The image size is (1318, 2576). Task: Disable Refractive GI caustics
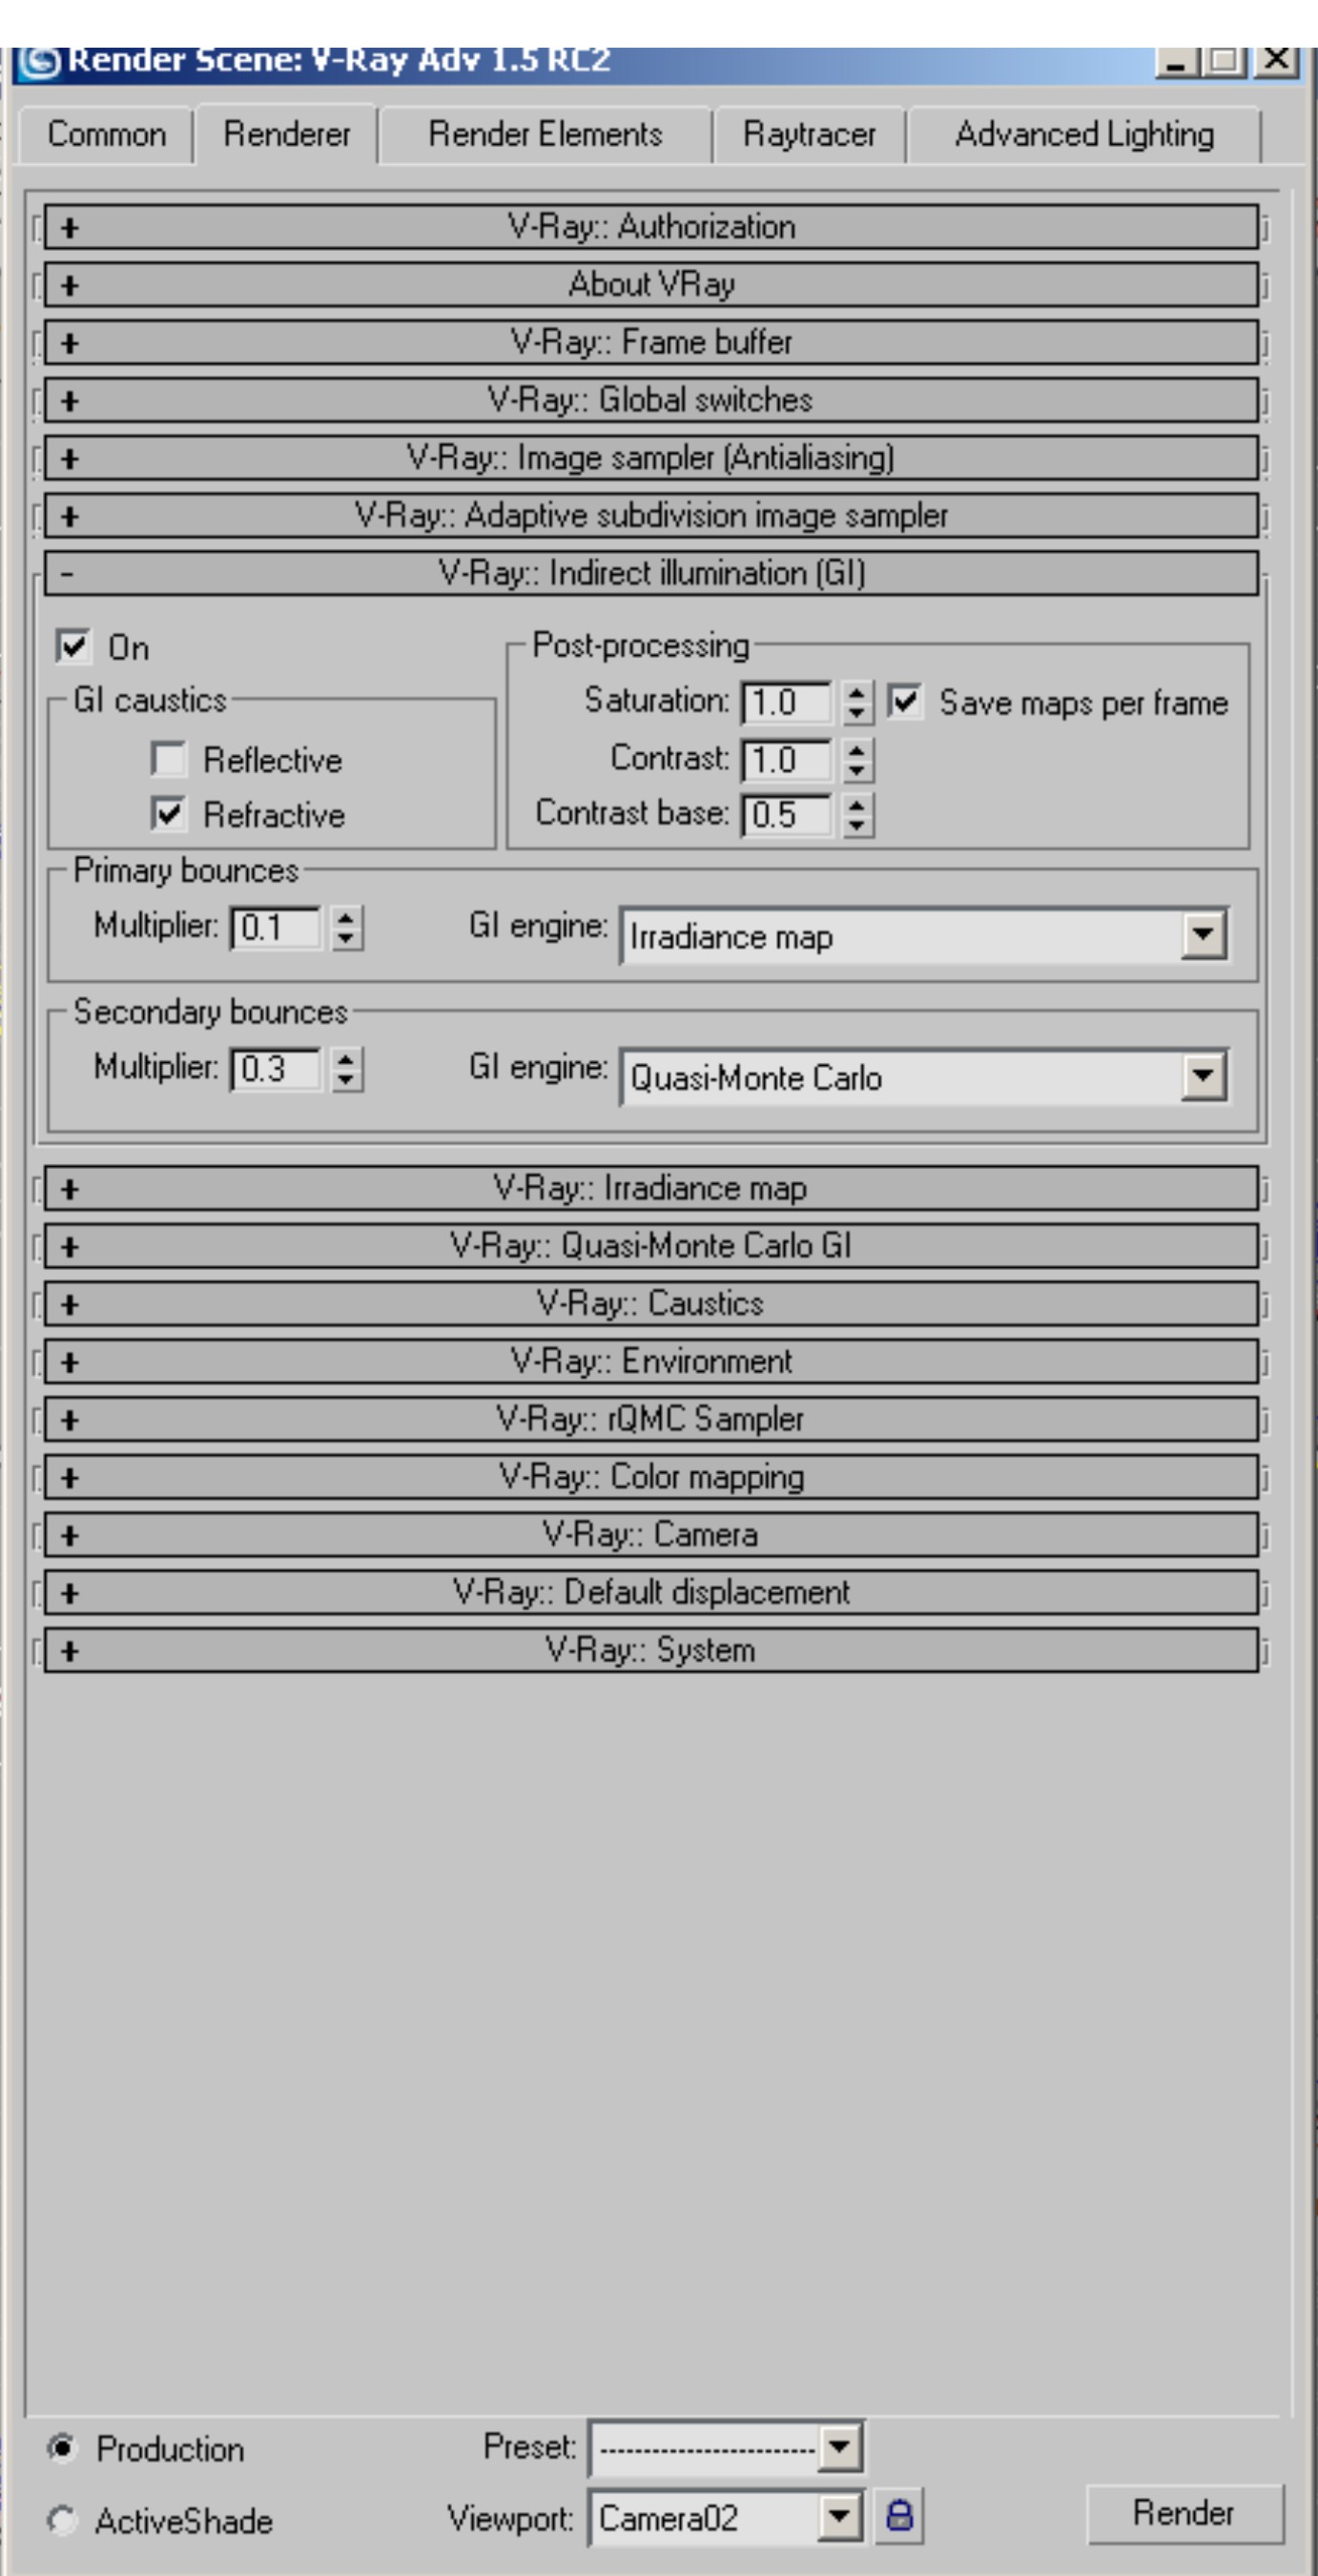[x=168, y=814]
